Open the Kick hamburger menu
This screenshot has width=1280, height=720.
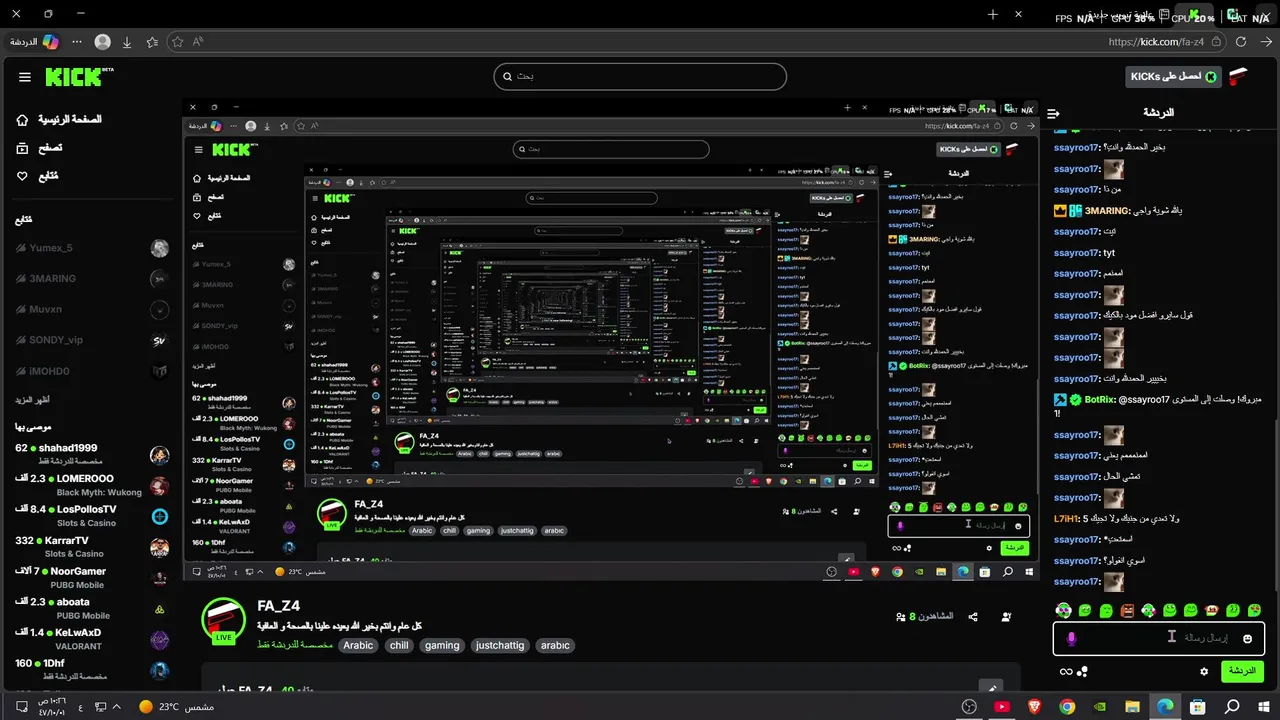point(24,77)
